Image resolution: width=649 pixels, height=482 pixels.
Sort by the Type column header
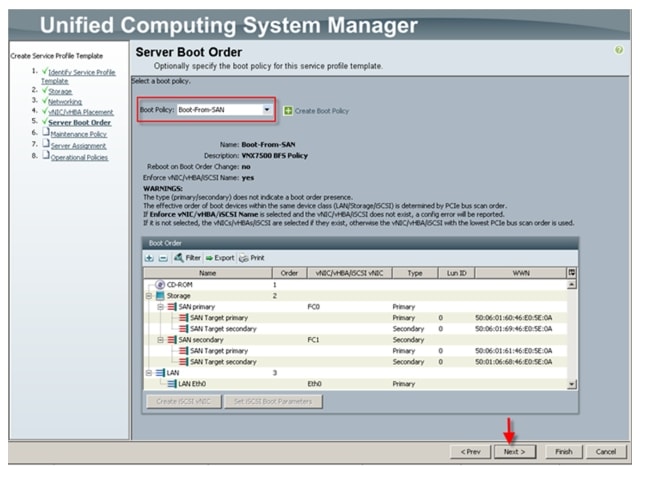[415, 273]
